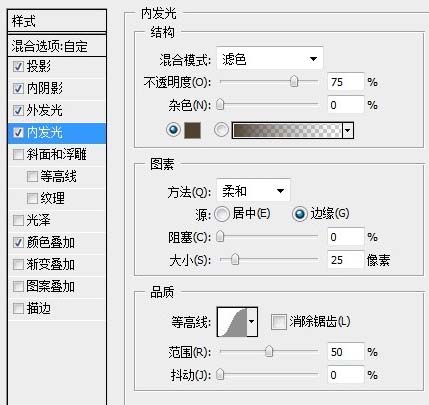This screenshot has width=429, height=405.
Task: Open the 颜色叠加 style settings
Action: (x=51, y=243)
